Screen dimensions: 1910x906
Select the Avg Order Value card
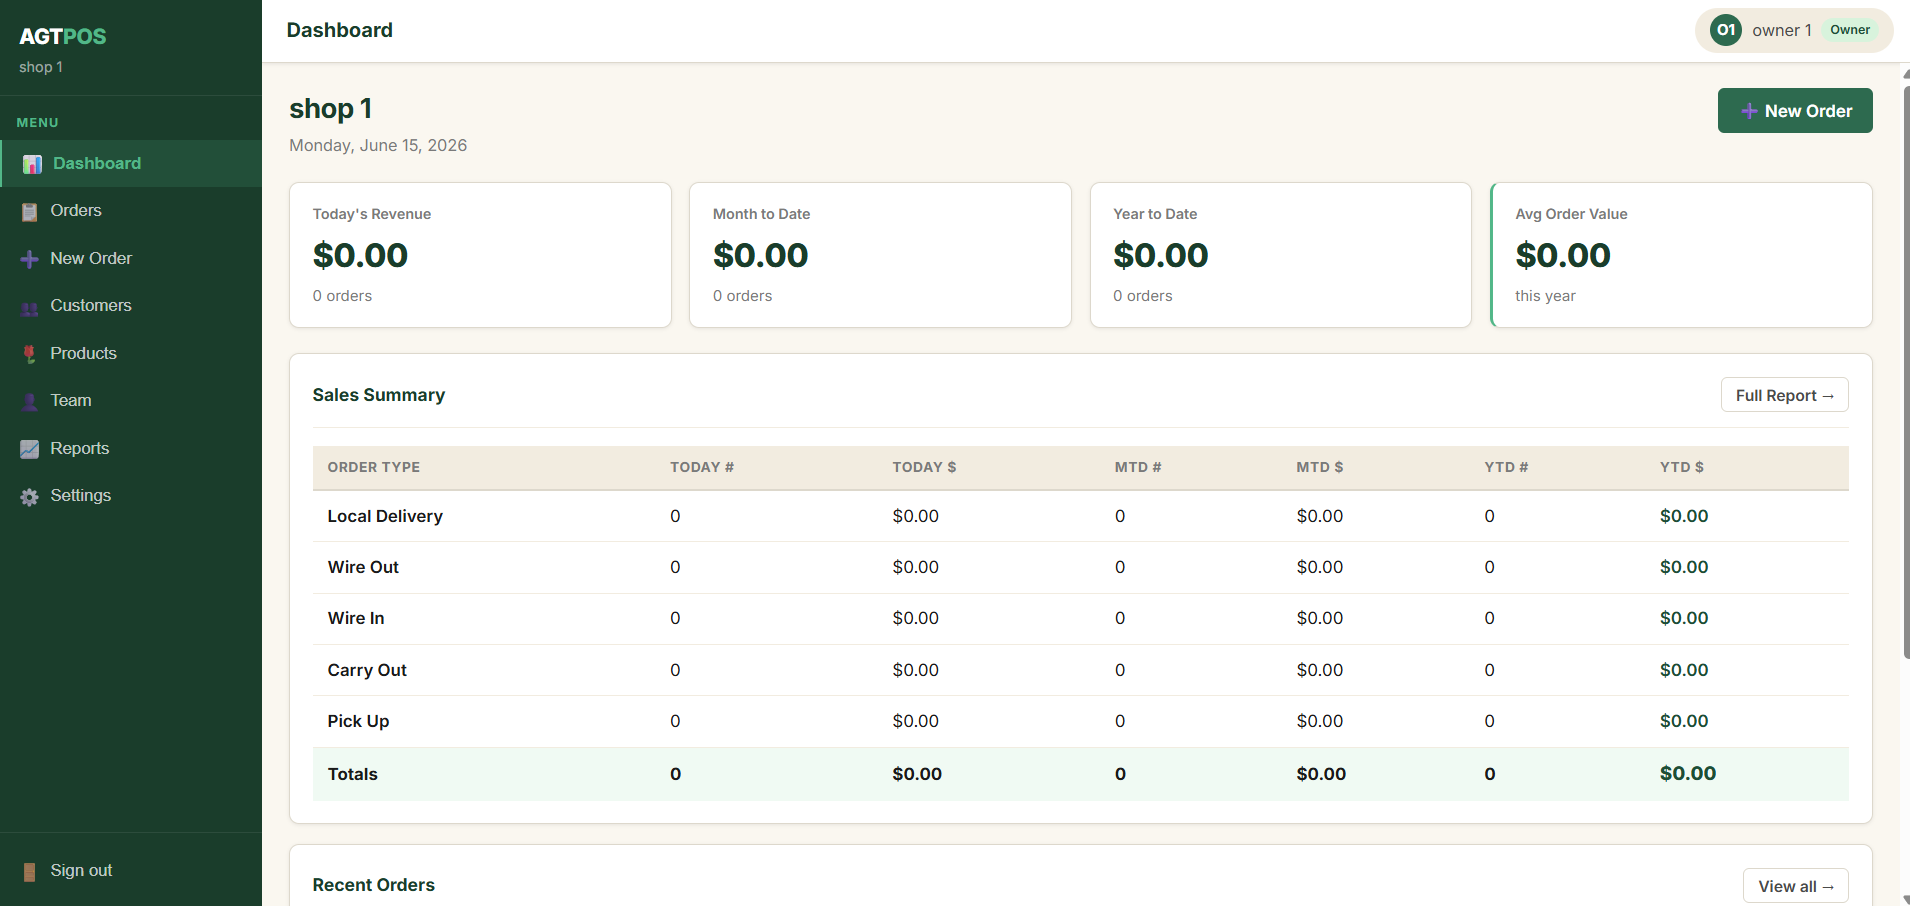pyautogui.click(x=1681, y=255)
